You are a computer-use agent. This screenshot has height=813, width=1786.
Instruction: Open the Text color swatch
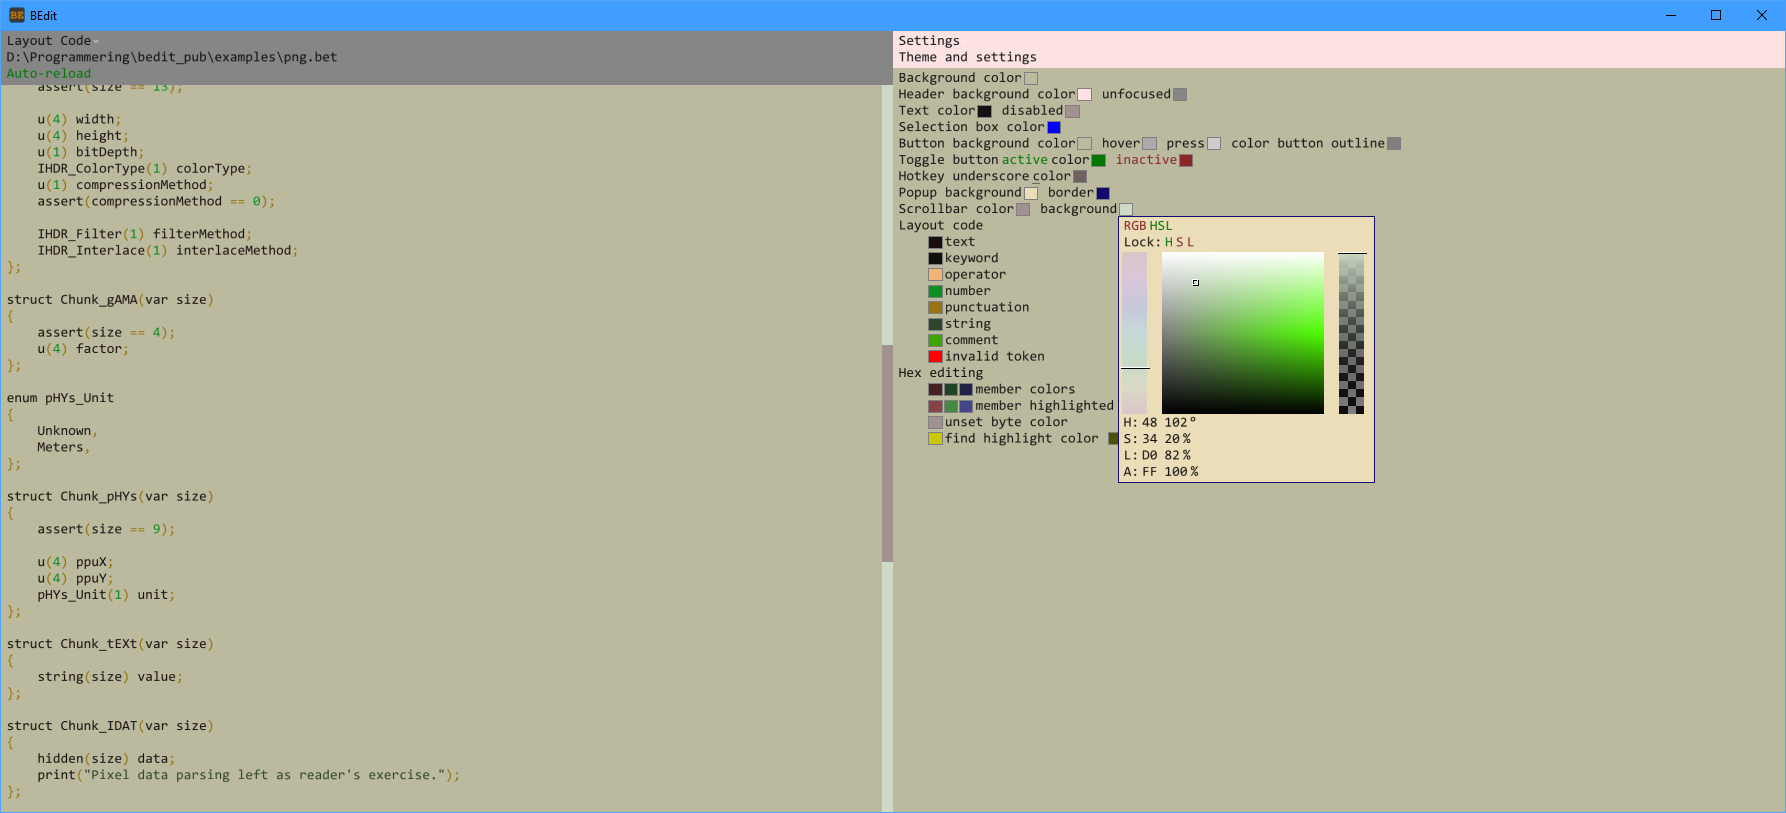pos(985,111)
